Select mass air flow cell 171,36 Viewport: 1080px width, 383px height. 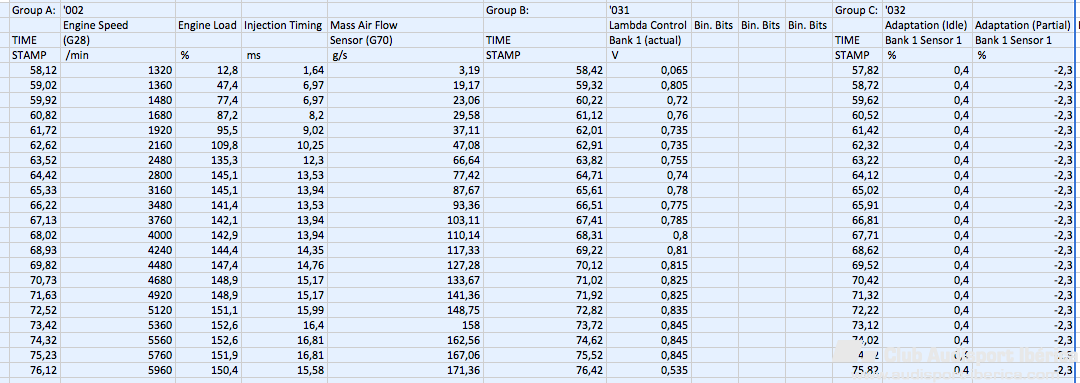[x=405, y=371]
